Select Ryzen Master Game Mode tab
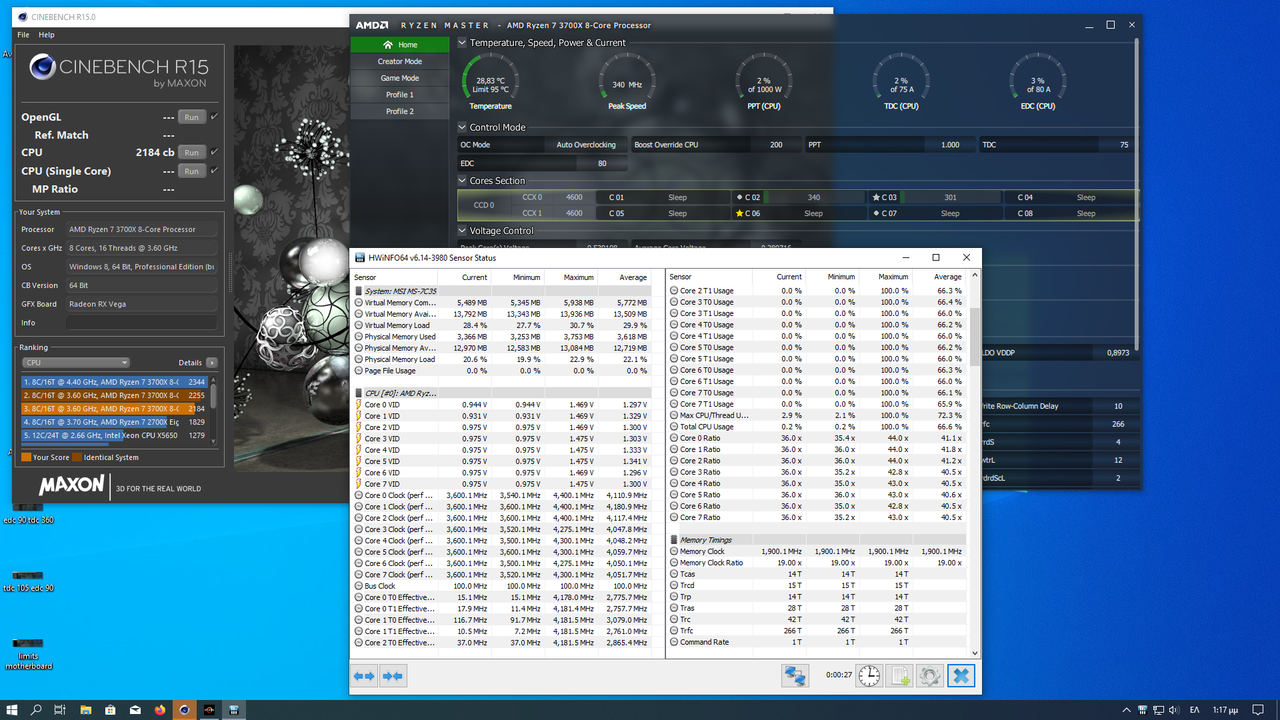The height and width of the screenshot is (720, 1280). (x=400, y=78)
